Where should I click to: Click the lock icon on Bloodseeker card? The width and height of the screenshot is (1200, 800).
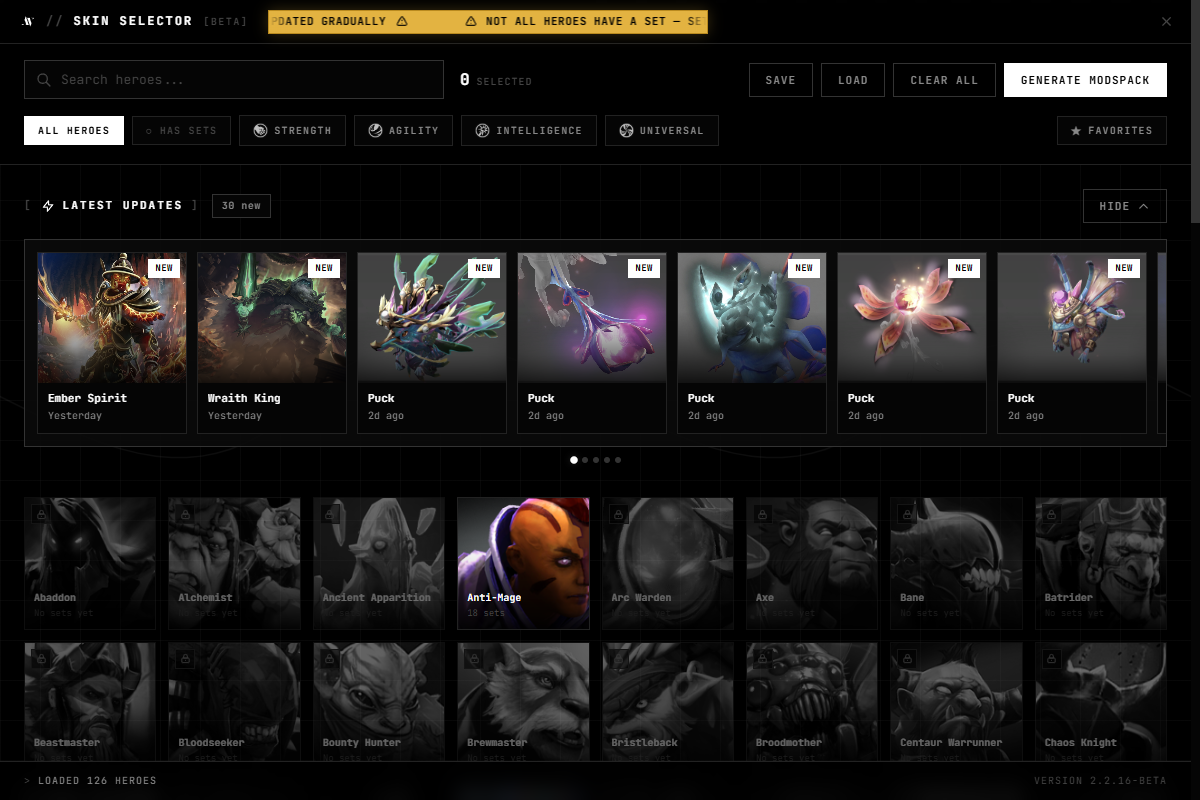click(184, 659)
